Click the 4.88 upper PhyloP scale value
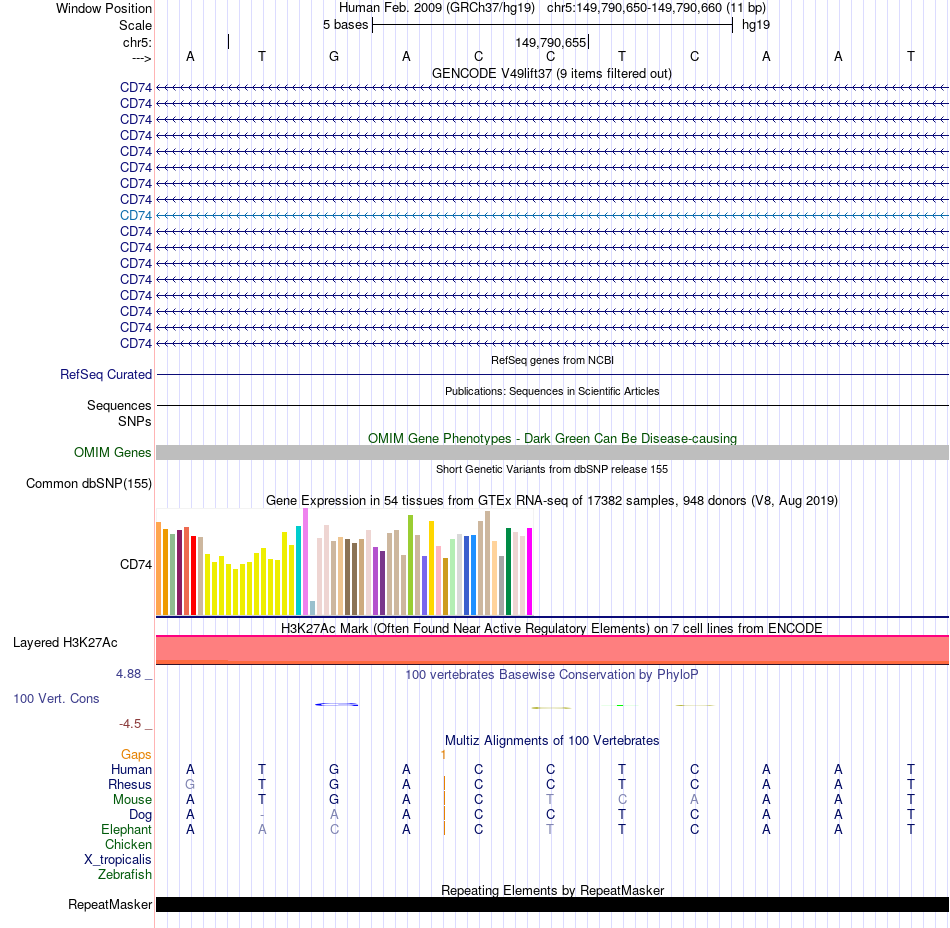The height and width of the screenshot is (928, 950). pos(128,674)
